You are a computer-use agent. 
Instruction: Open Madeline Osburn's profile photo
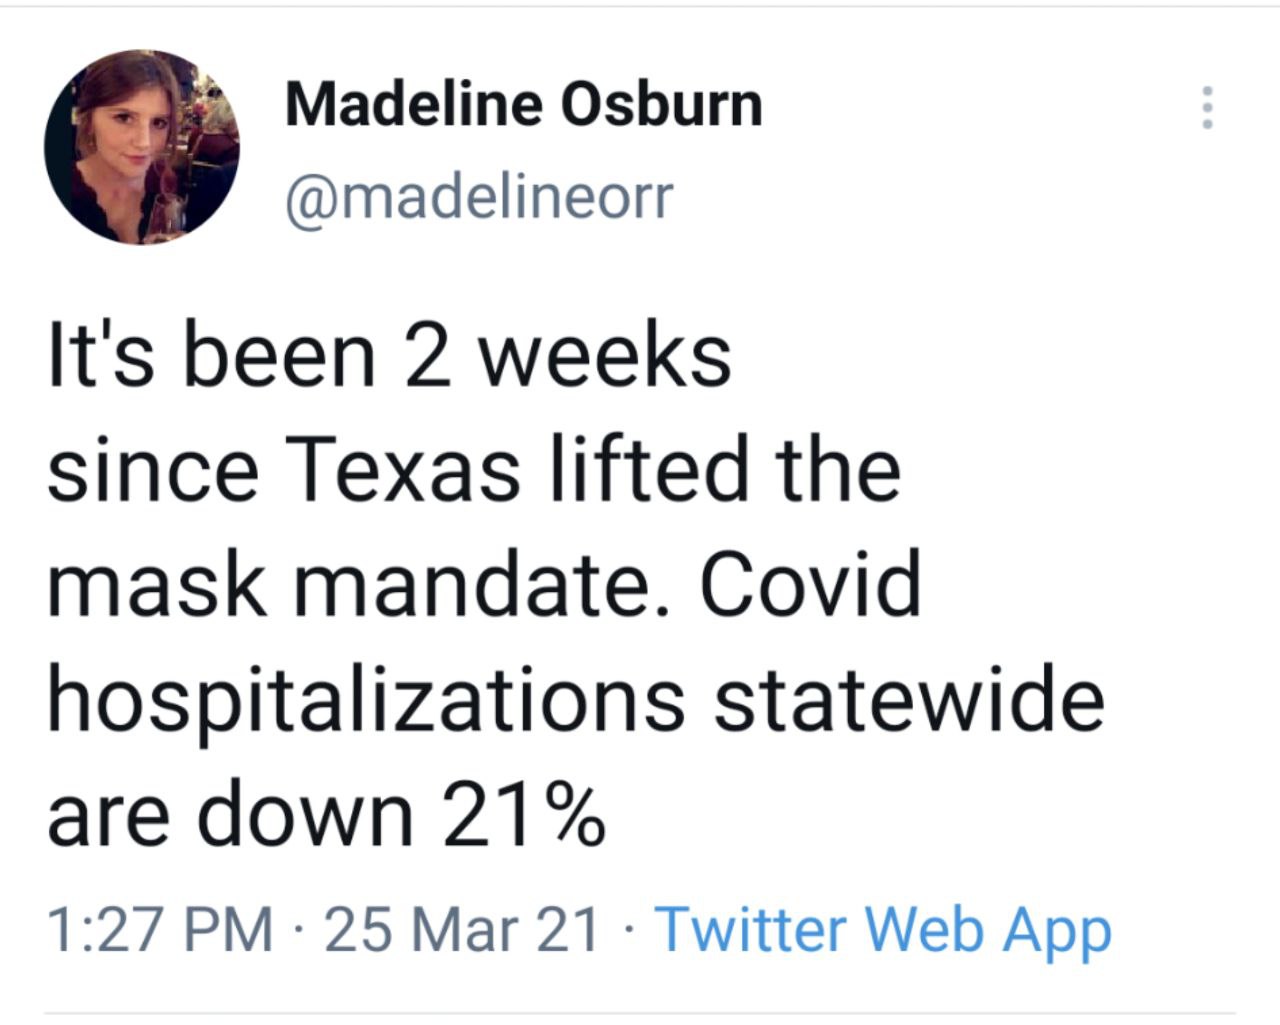(141, 146)
